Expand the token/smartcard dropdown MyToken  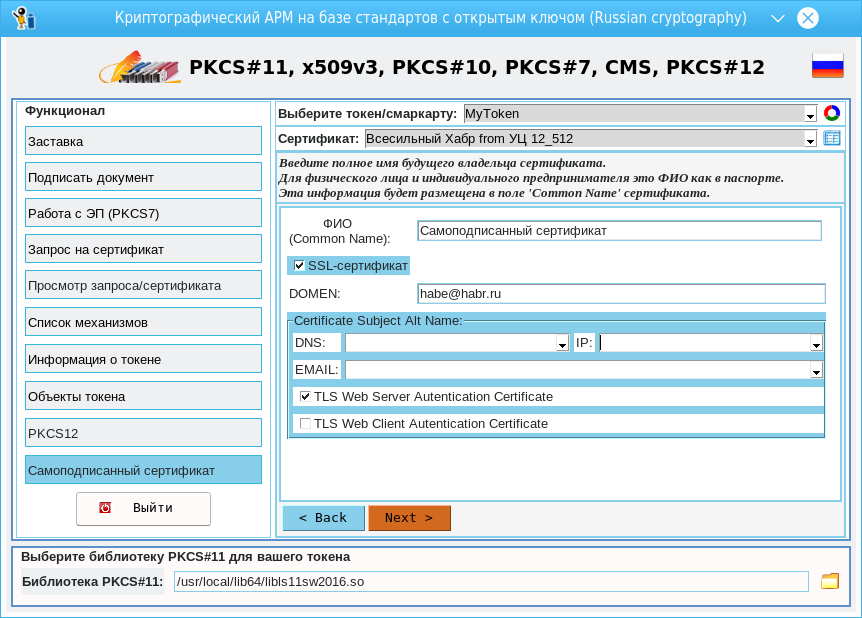coord(810,114)
